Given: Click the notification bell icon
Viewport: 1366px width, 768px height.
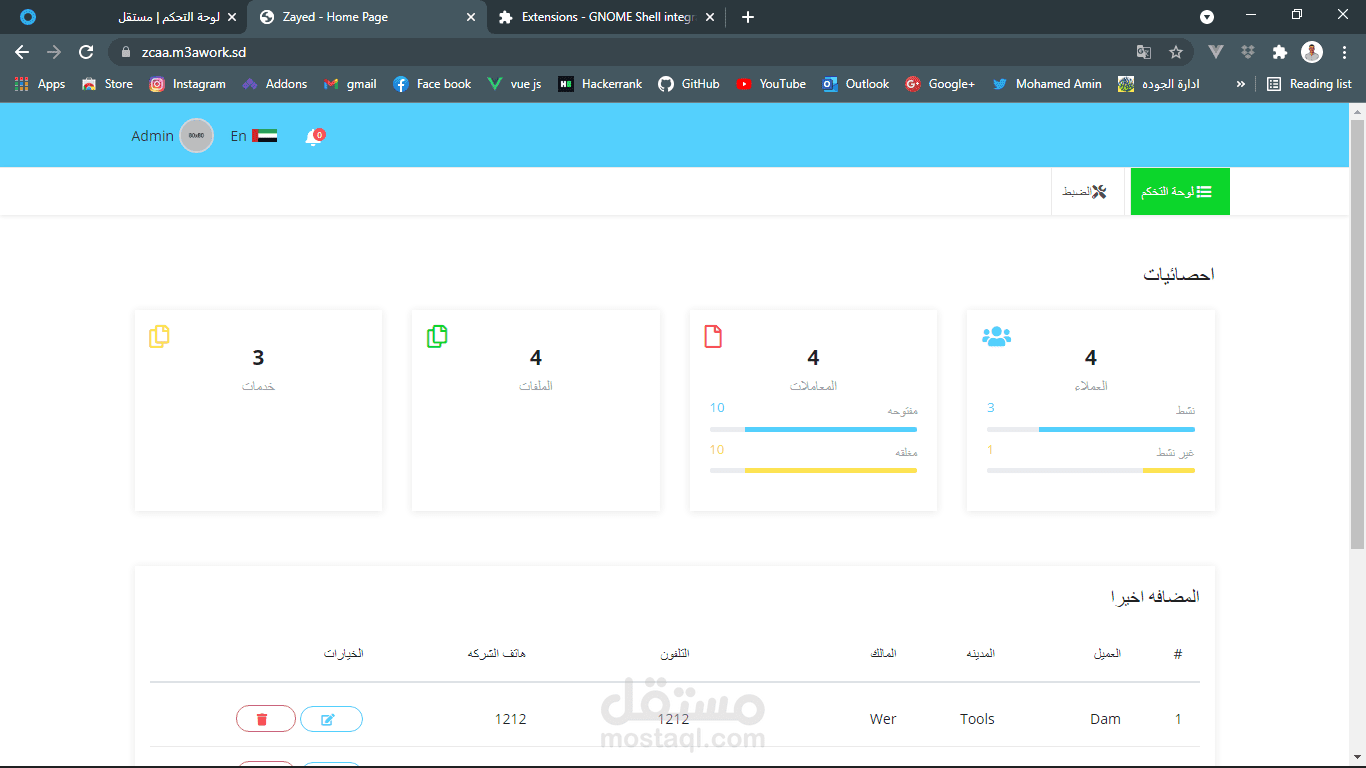Looking at the screenshot, I should point(314,137).
